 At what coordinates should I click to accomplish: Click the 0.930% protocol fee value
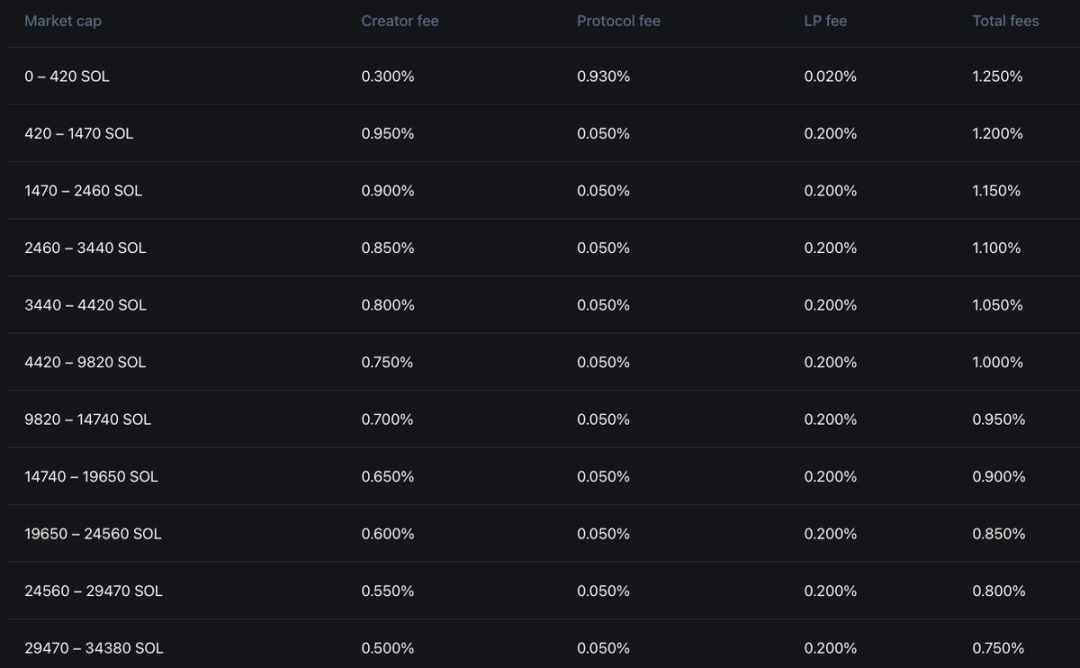point(603,76)
